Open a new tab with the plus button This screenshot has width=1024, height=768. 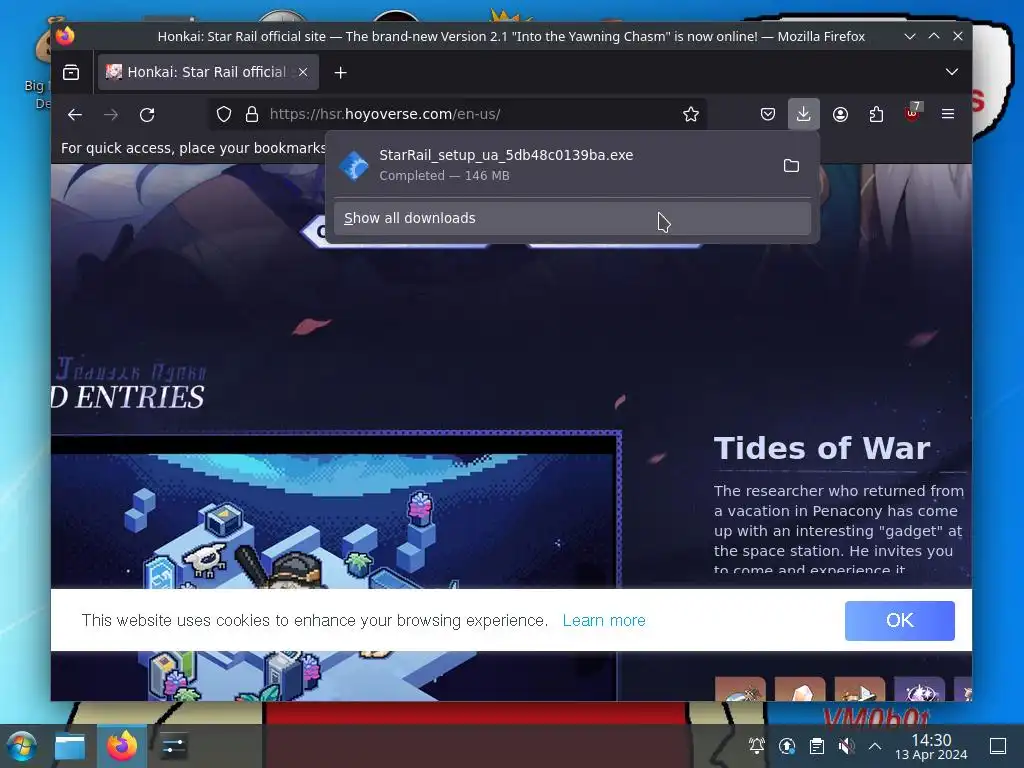(340, 72)
